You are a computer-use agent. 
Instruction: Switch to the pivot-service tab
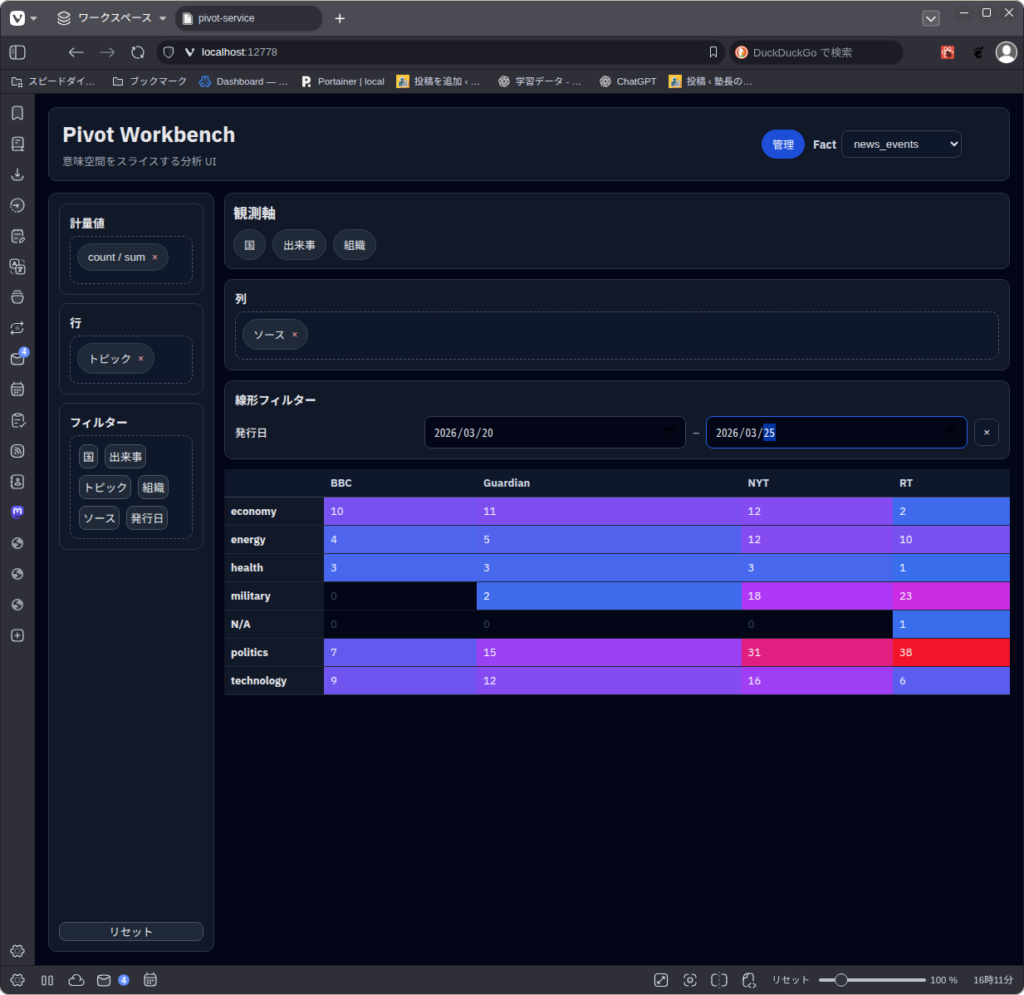247,18
